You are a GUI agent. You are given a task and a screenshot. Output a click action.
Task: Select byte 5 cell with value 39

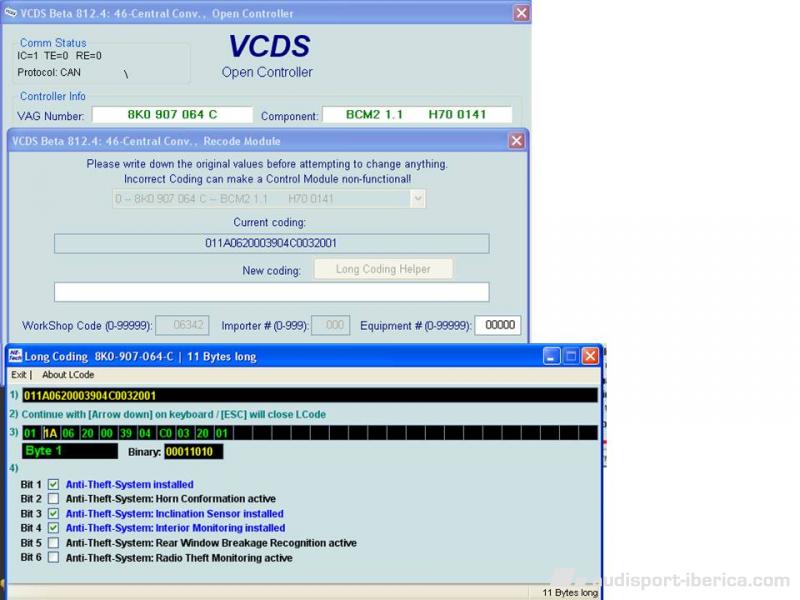click(126, 433)
